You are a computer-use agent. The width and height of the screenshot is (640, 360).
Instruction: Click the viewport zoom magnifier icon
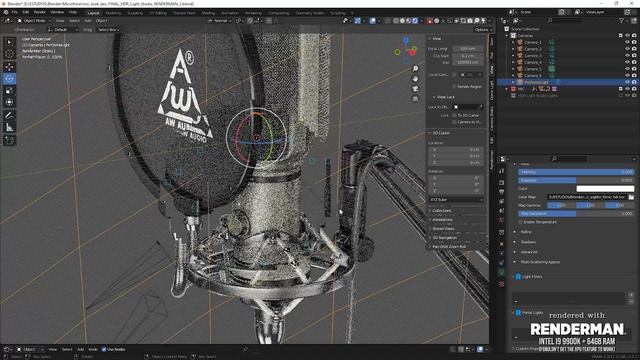click(x=415, y=69)
